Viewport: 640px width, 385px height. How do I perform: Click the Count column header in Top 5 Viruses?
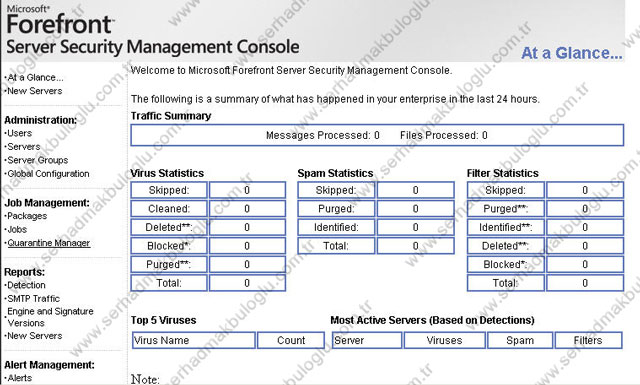(291, 340)
